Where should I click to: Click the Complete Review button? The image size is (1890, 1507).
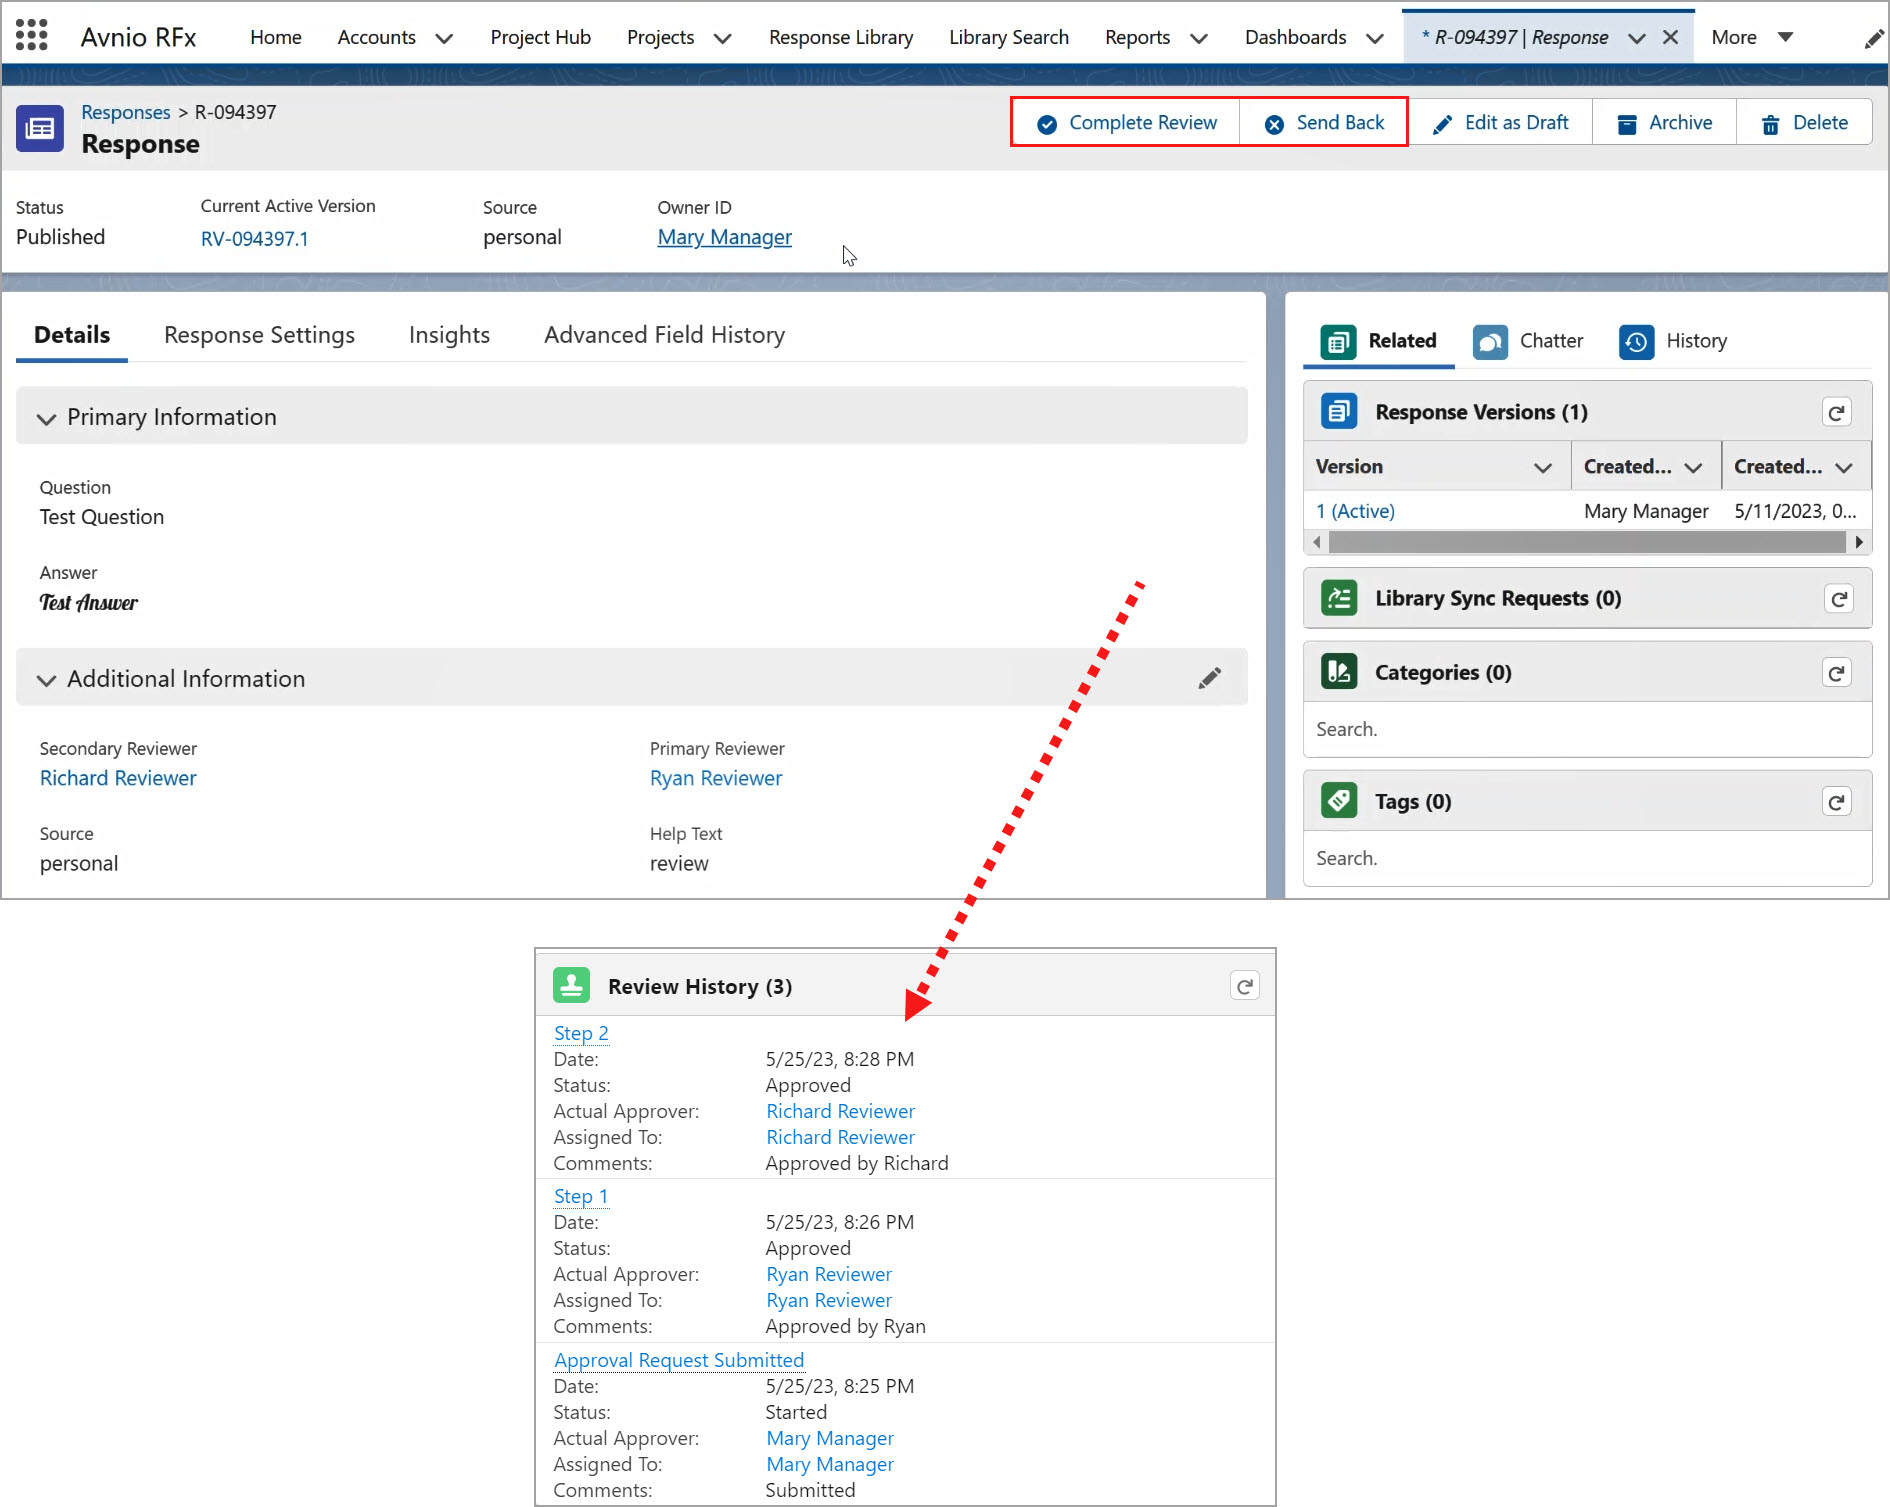click(x=1126, y=123)
